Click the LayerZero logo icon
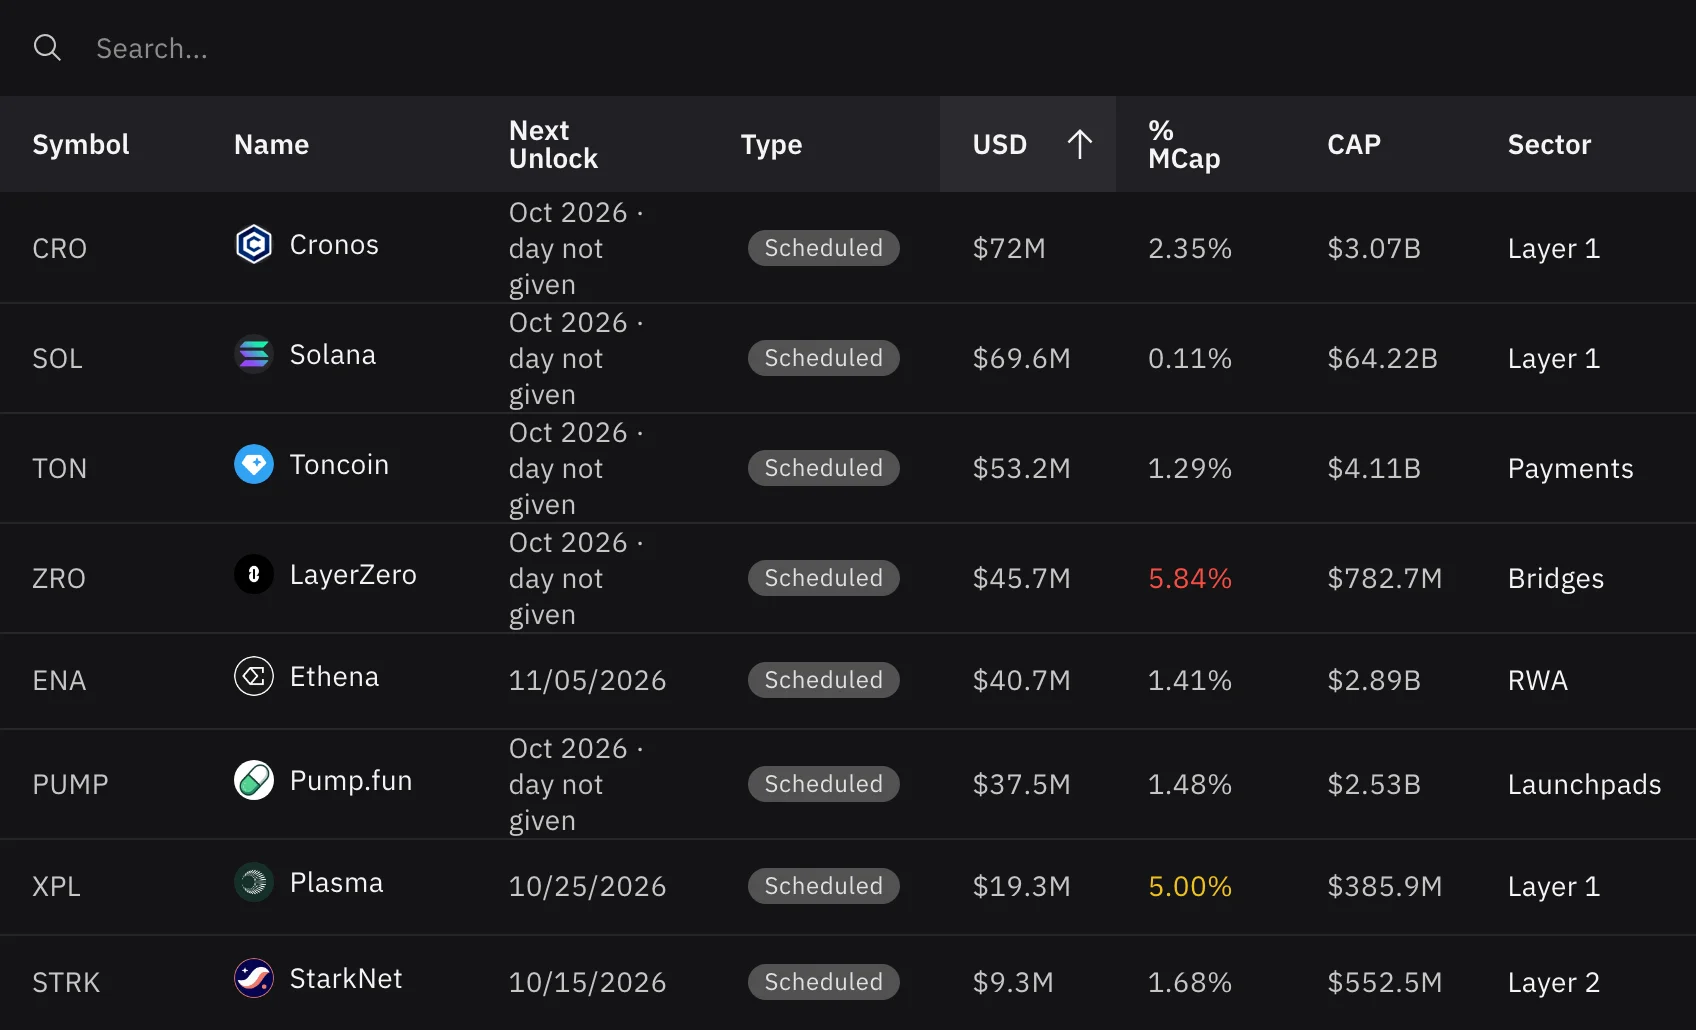1696x1030 pixels. (254, 574)
